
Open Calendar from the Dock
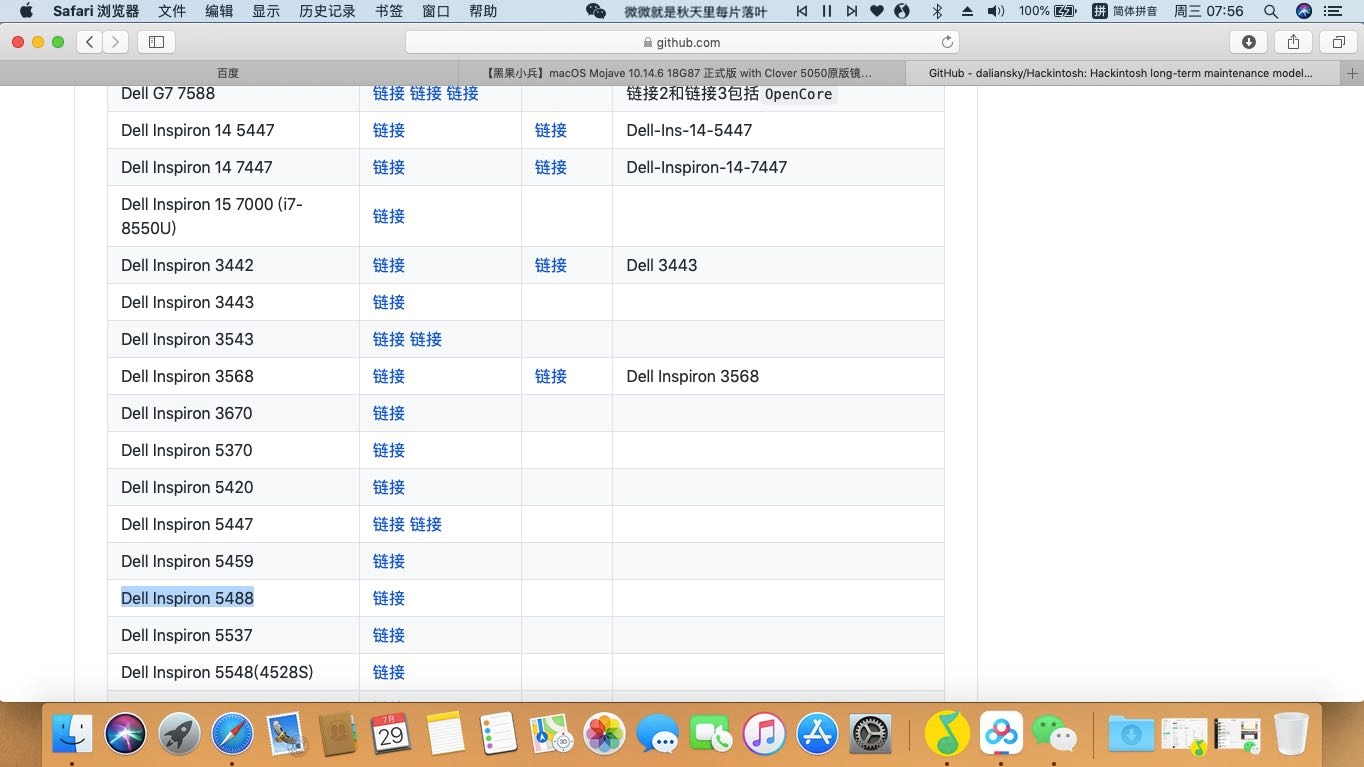click(x=391, y=735)
